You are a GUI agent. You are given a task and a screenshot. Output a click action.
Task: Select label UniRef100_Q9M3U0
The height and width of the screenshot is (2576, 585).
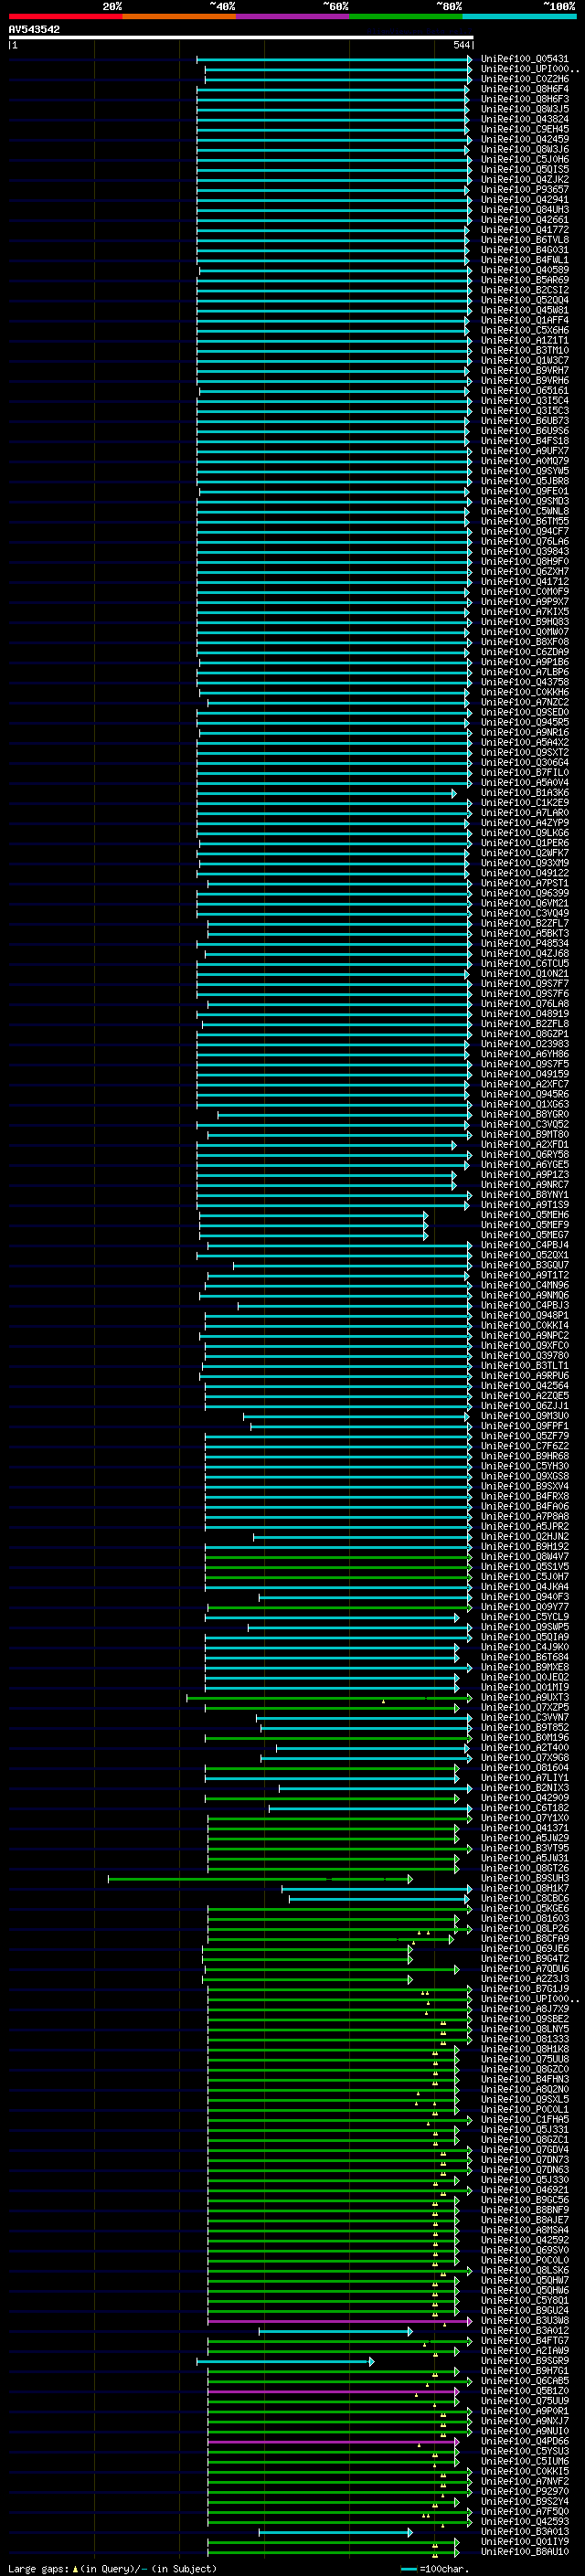point(524,1416)
